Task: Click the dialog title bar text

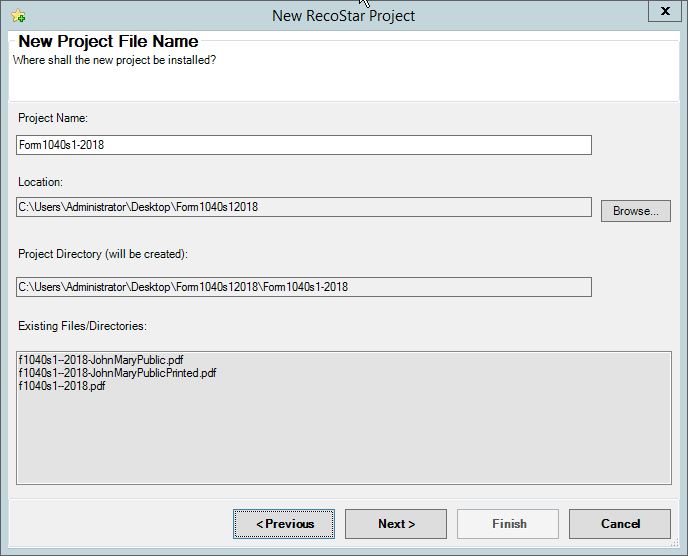Action: (344, 16)
